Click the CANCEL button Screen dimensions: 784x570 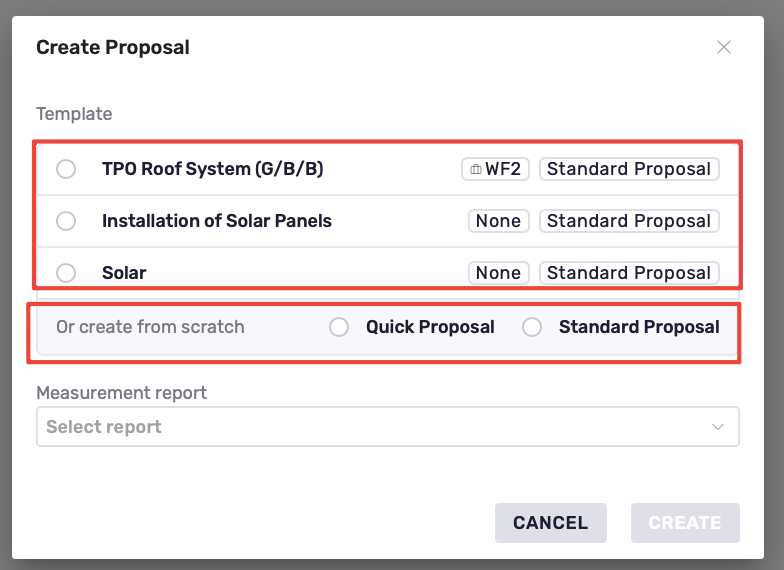point(550,522)
